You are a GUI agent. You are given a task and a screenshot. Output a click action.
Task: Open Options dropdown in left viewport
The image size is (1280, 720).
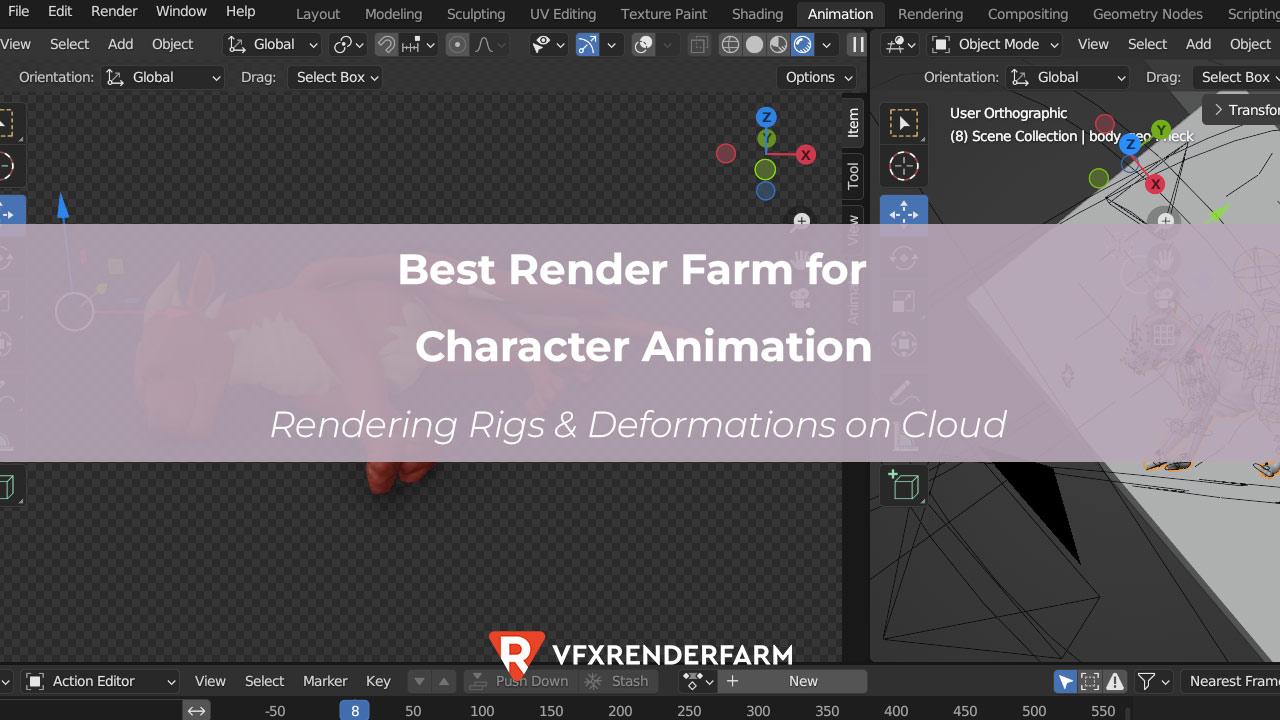click(x=817, y=77)
